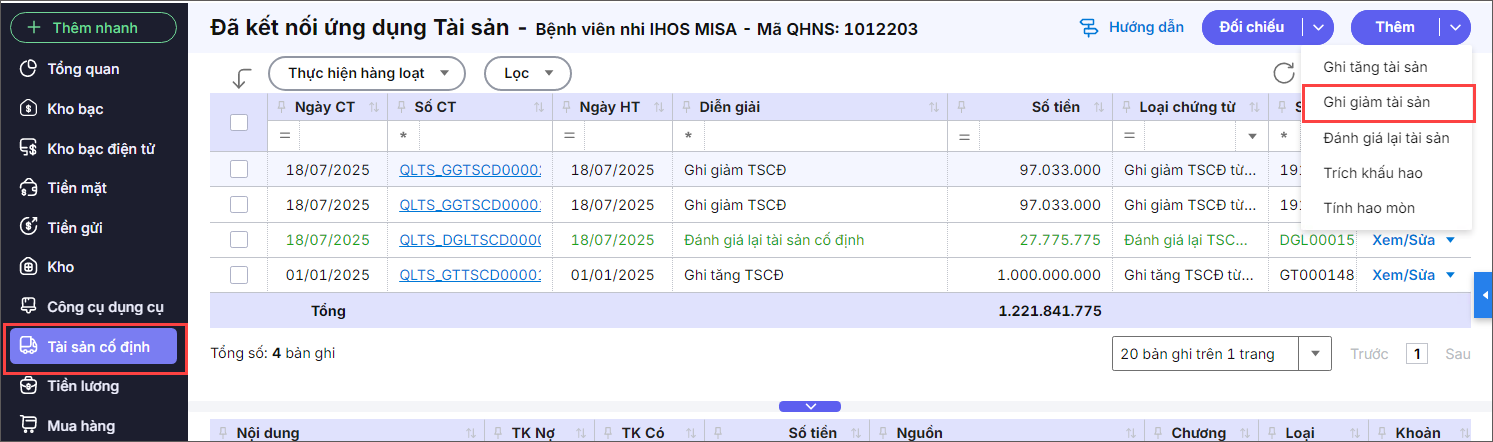Open the Kho warehouse sidebar icon
Viewport: 1493px width, 442px height.
pos(29,267)
